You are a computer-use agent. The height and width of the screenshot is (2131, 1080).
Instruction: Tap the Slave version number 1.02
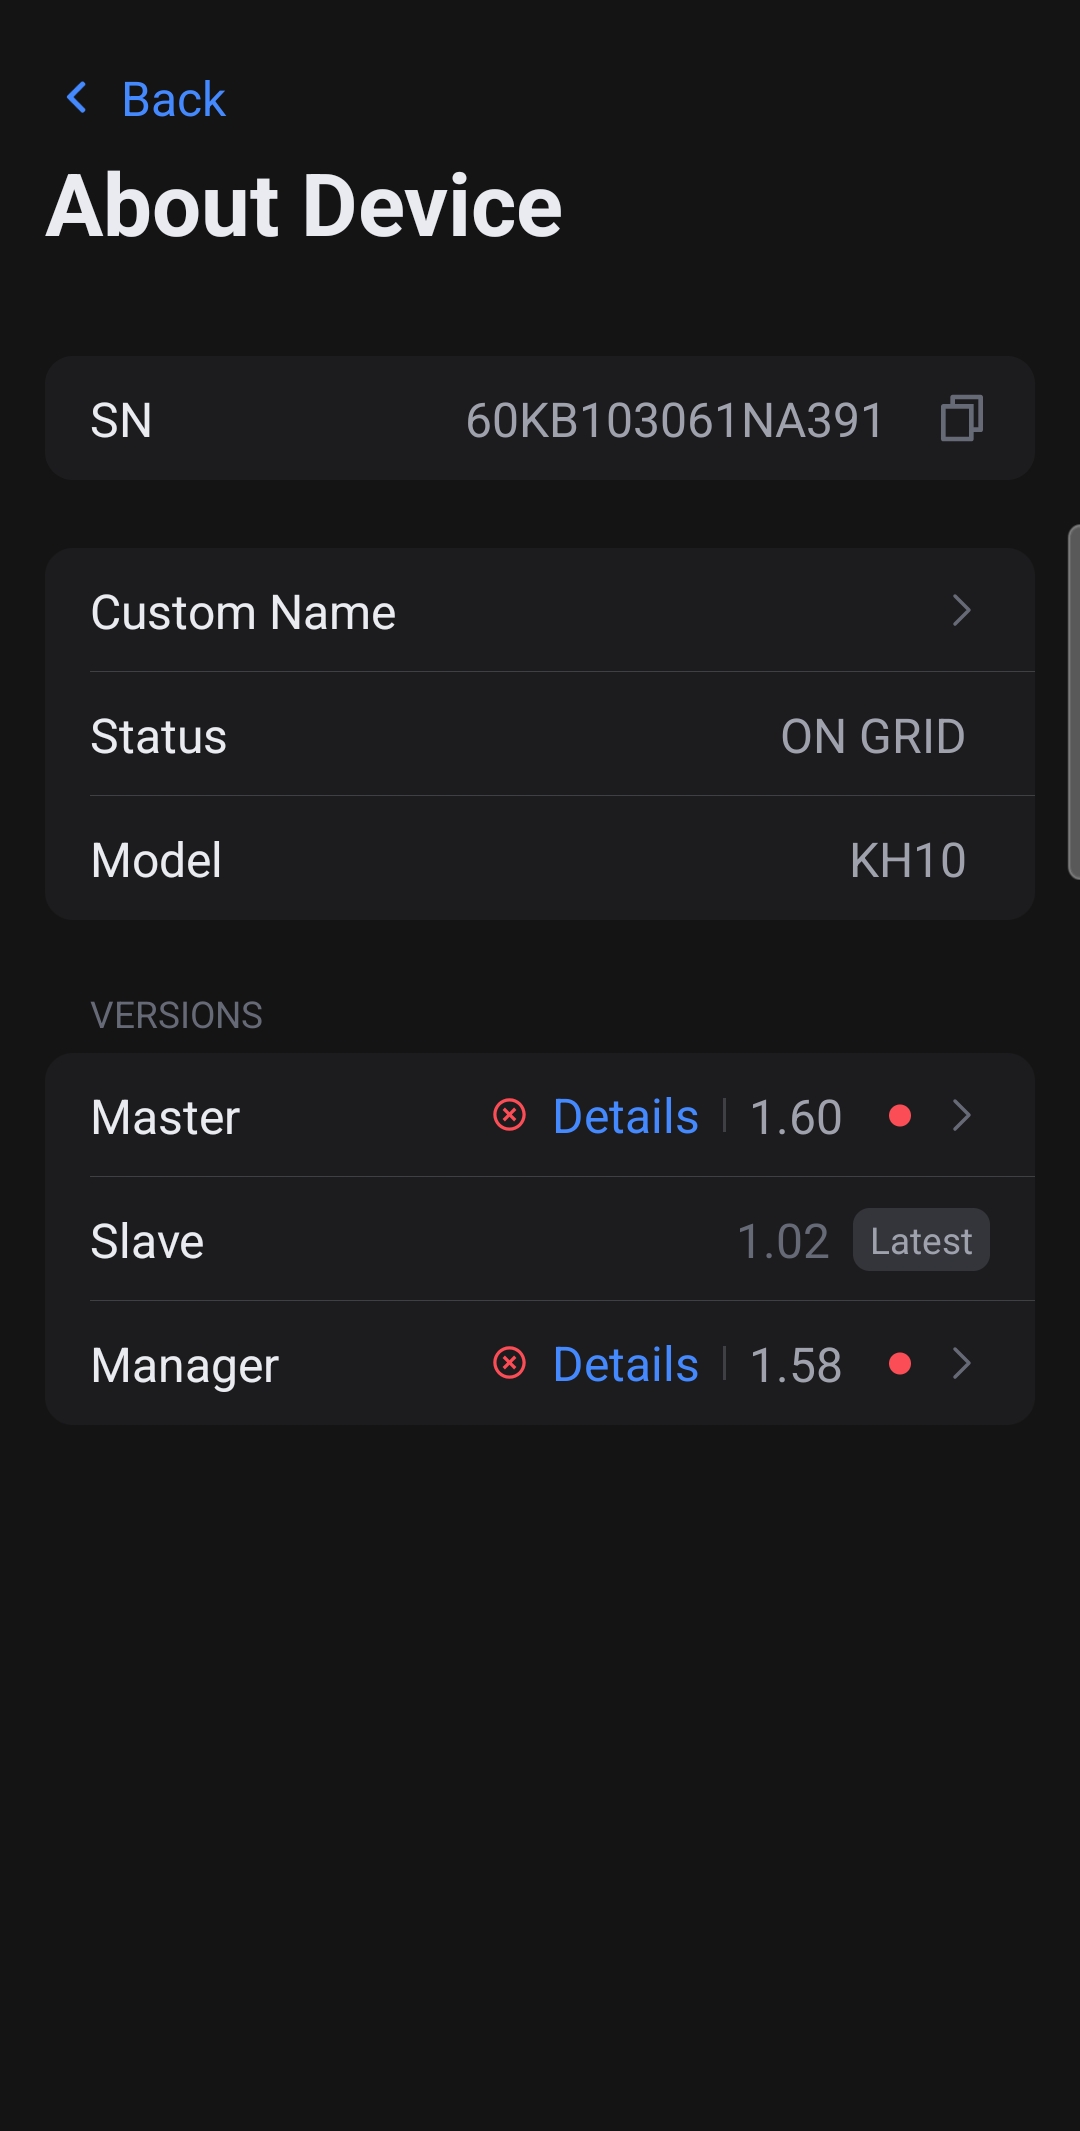pos(783,1241)
